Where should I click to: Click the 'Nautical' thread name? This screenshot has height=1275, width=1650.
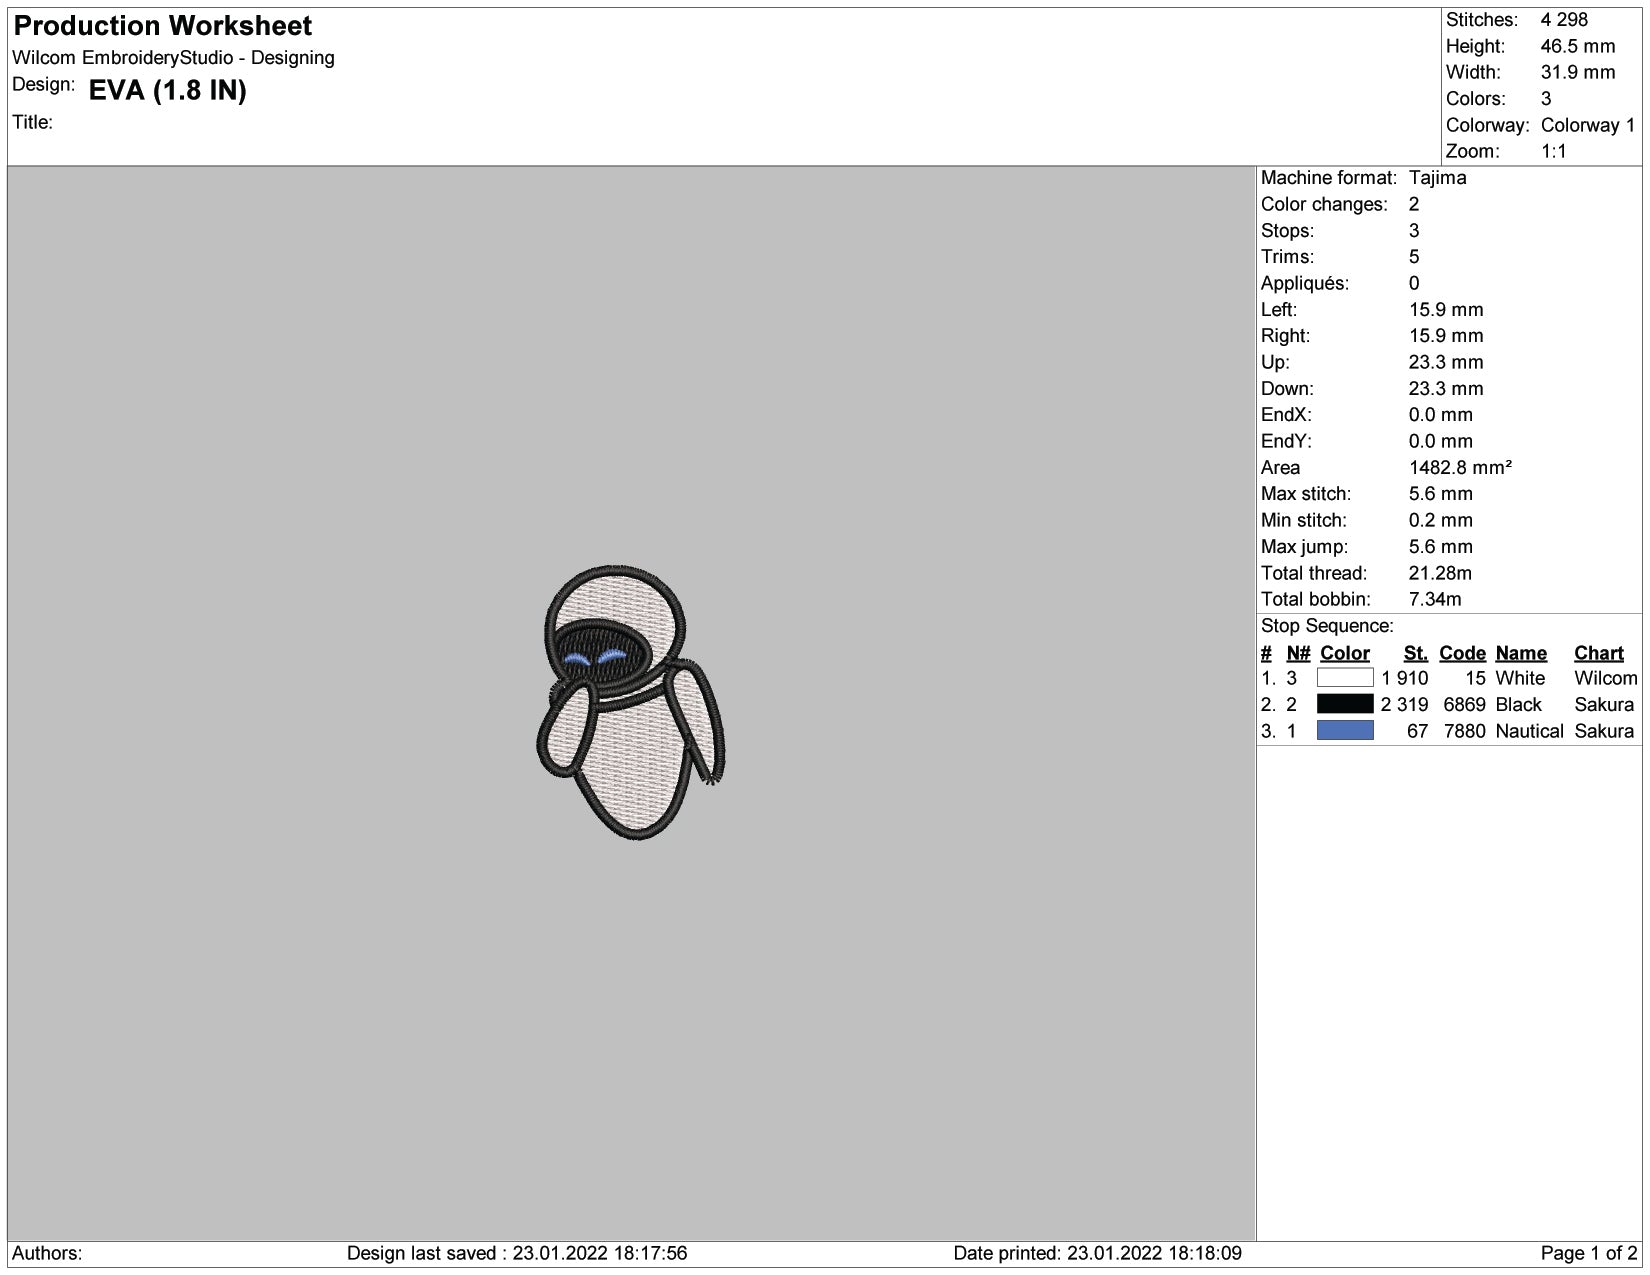tap(1530, 731)
